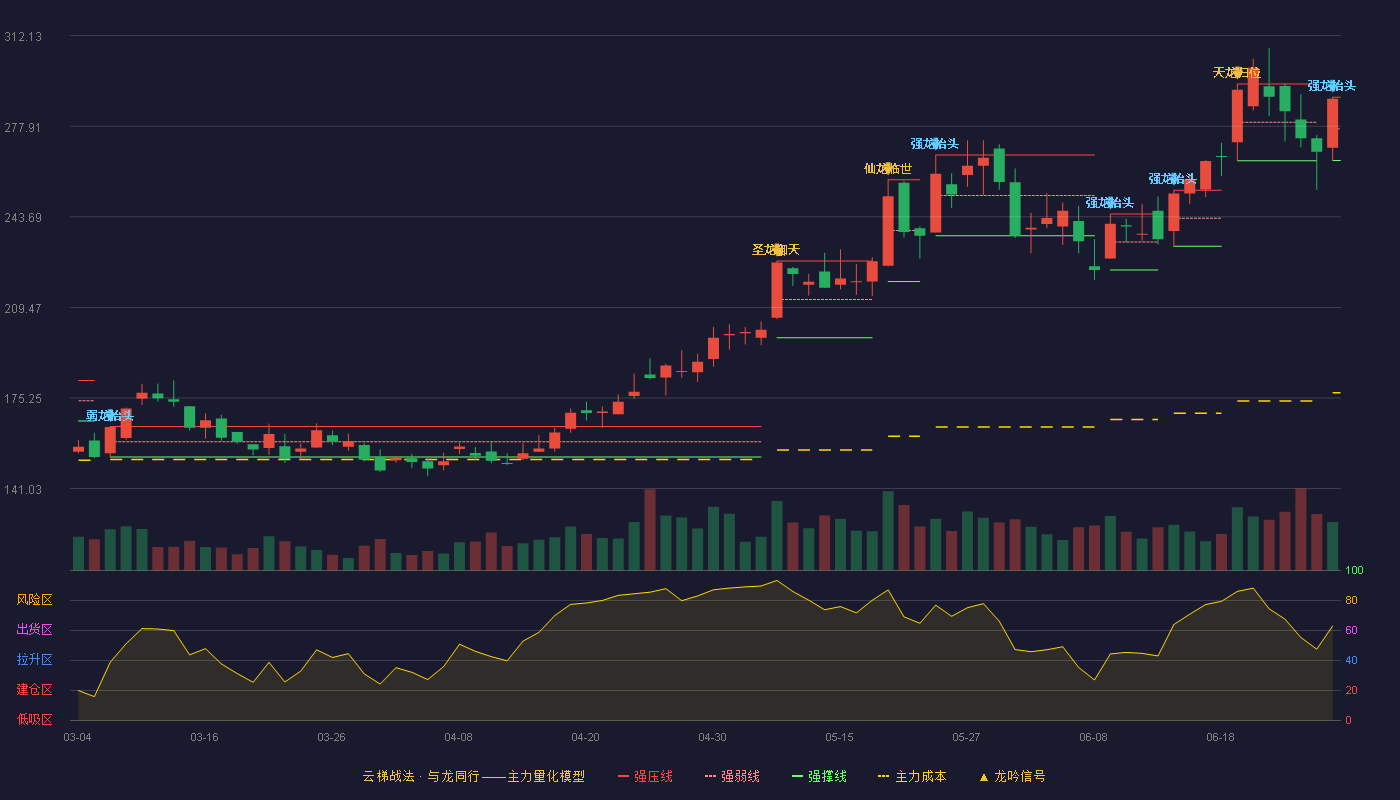The height and width of the screenshot is (800, 1400).
Task: Click the 03-26 date label
Action: pyautogui.click(x=332, y=737)
